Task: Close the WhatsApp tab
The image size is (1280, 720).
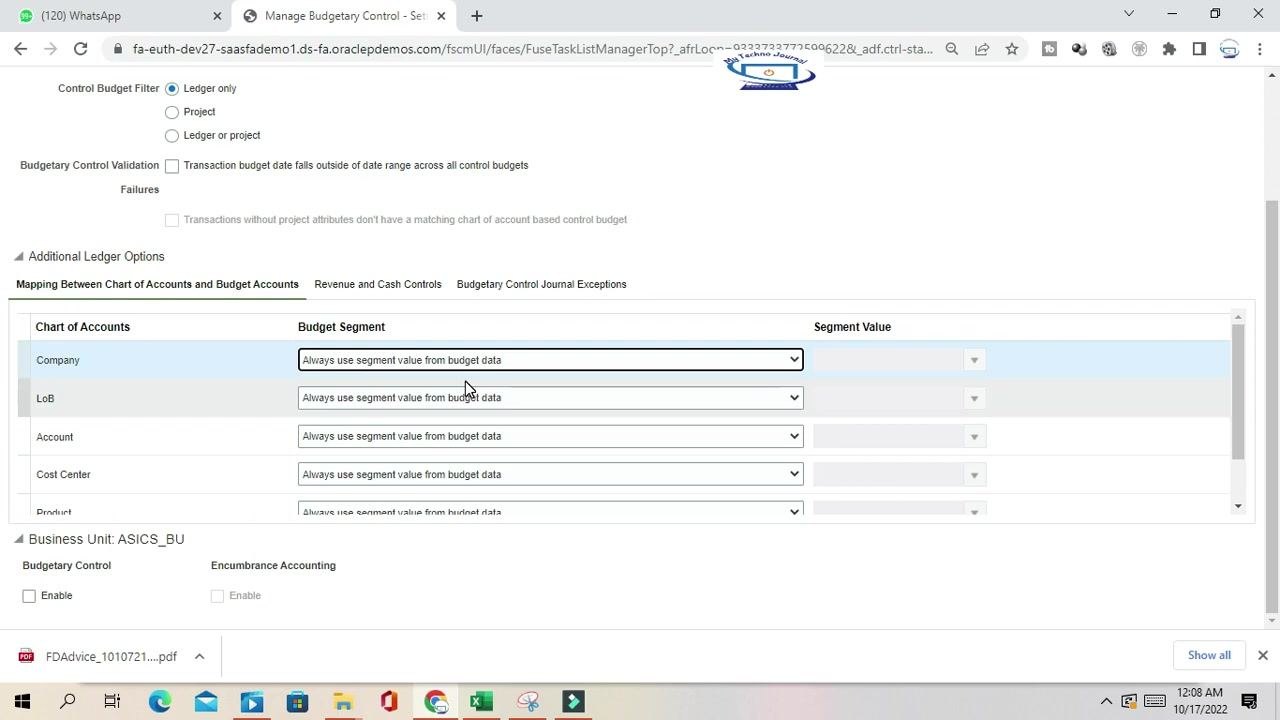Action: coord(217,16)
